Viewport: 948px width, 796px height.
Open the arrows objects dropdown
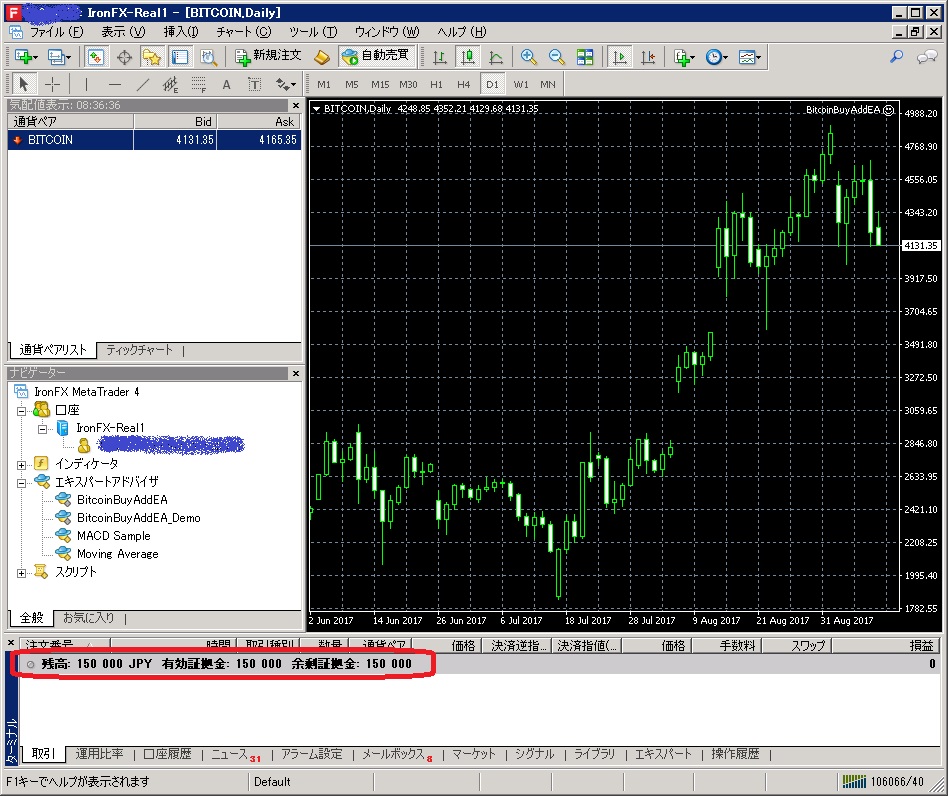tap(285, 84)
